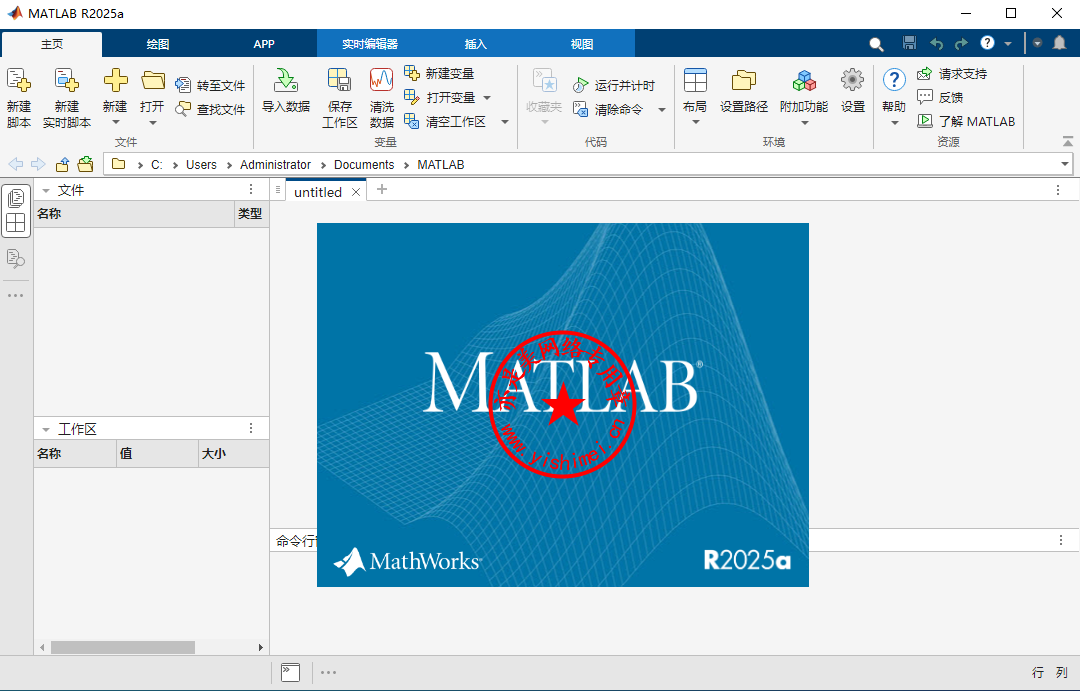Switch to the APP tab
Screen dimensions: 1080x691
click(264, 44)
